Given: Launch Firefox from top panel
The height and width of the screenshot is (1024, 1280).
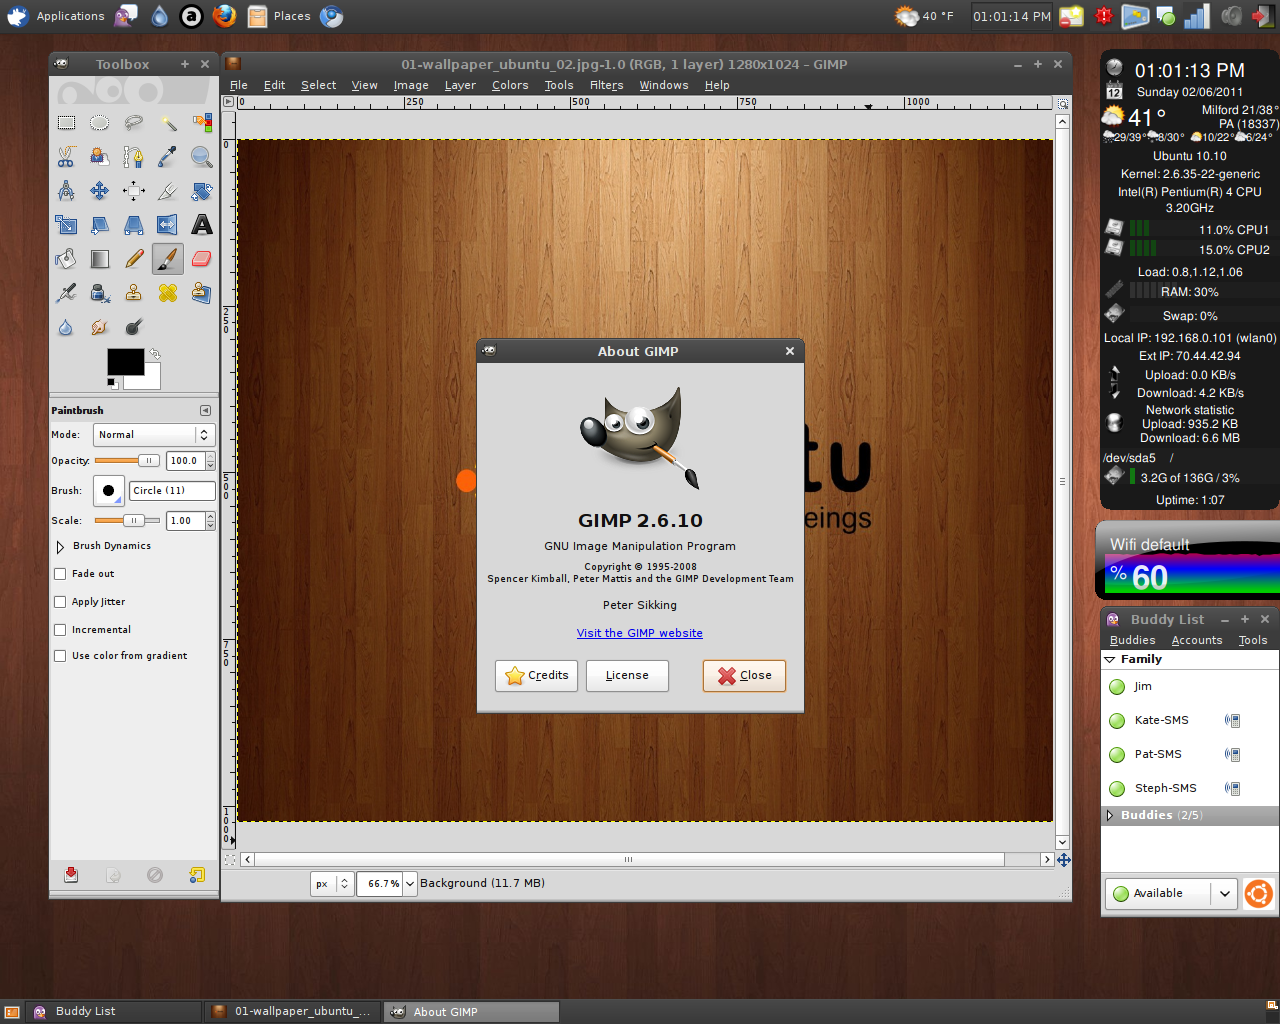Looking at the screenshot, I should [224, 16].
